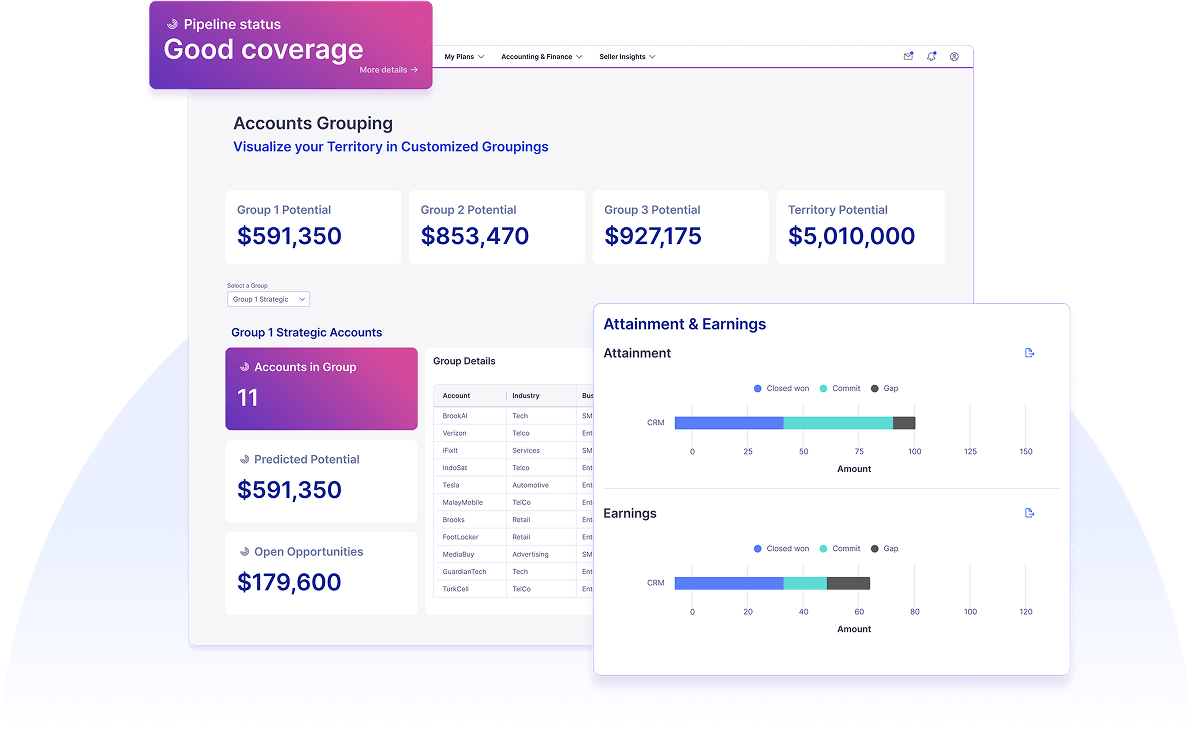Open the My Plans menu

click(x=464, y=56)
